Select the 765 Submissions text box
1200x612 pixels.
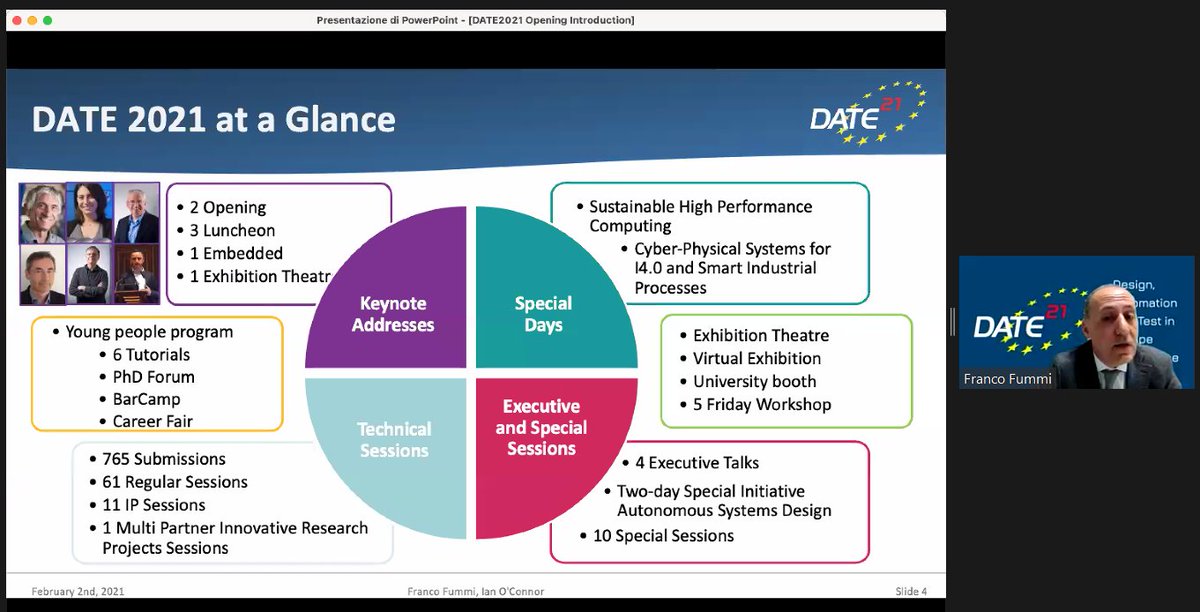232,502
